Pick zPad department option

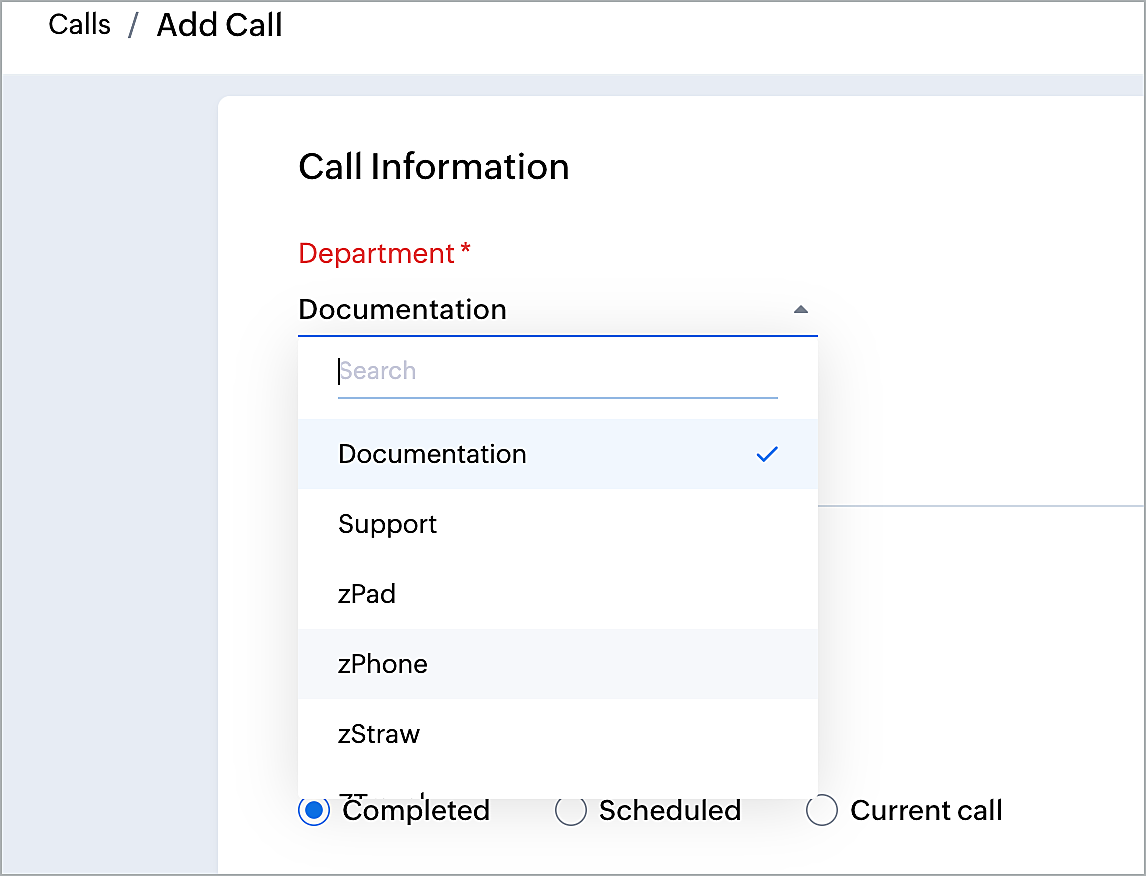367,594
